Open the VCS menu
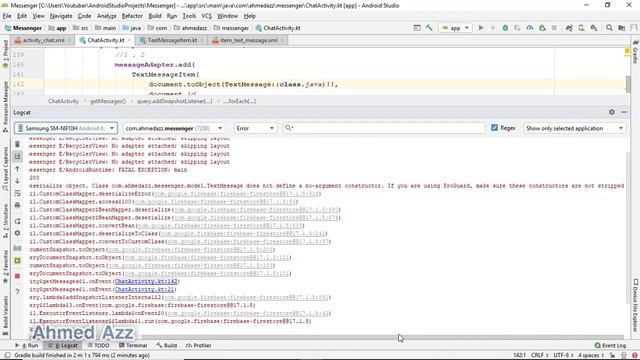Screen dimensions: 640x360 [x=207, y=16]
